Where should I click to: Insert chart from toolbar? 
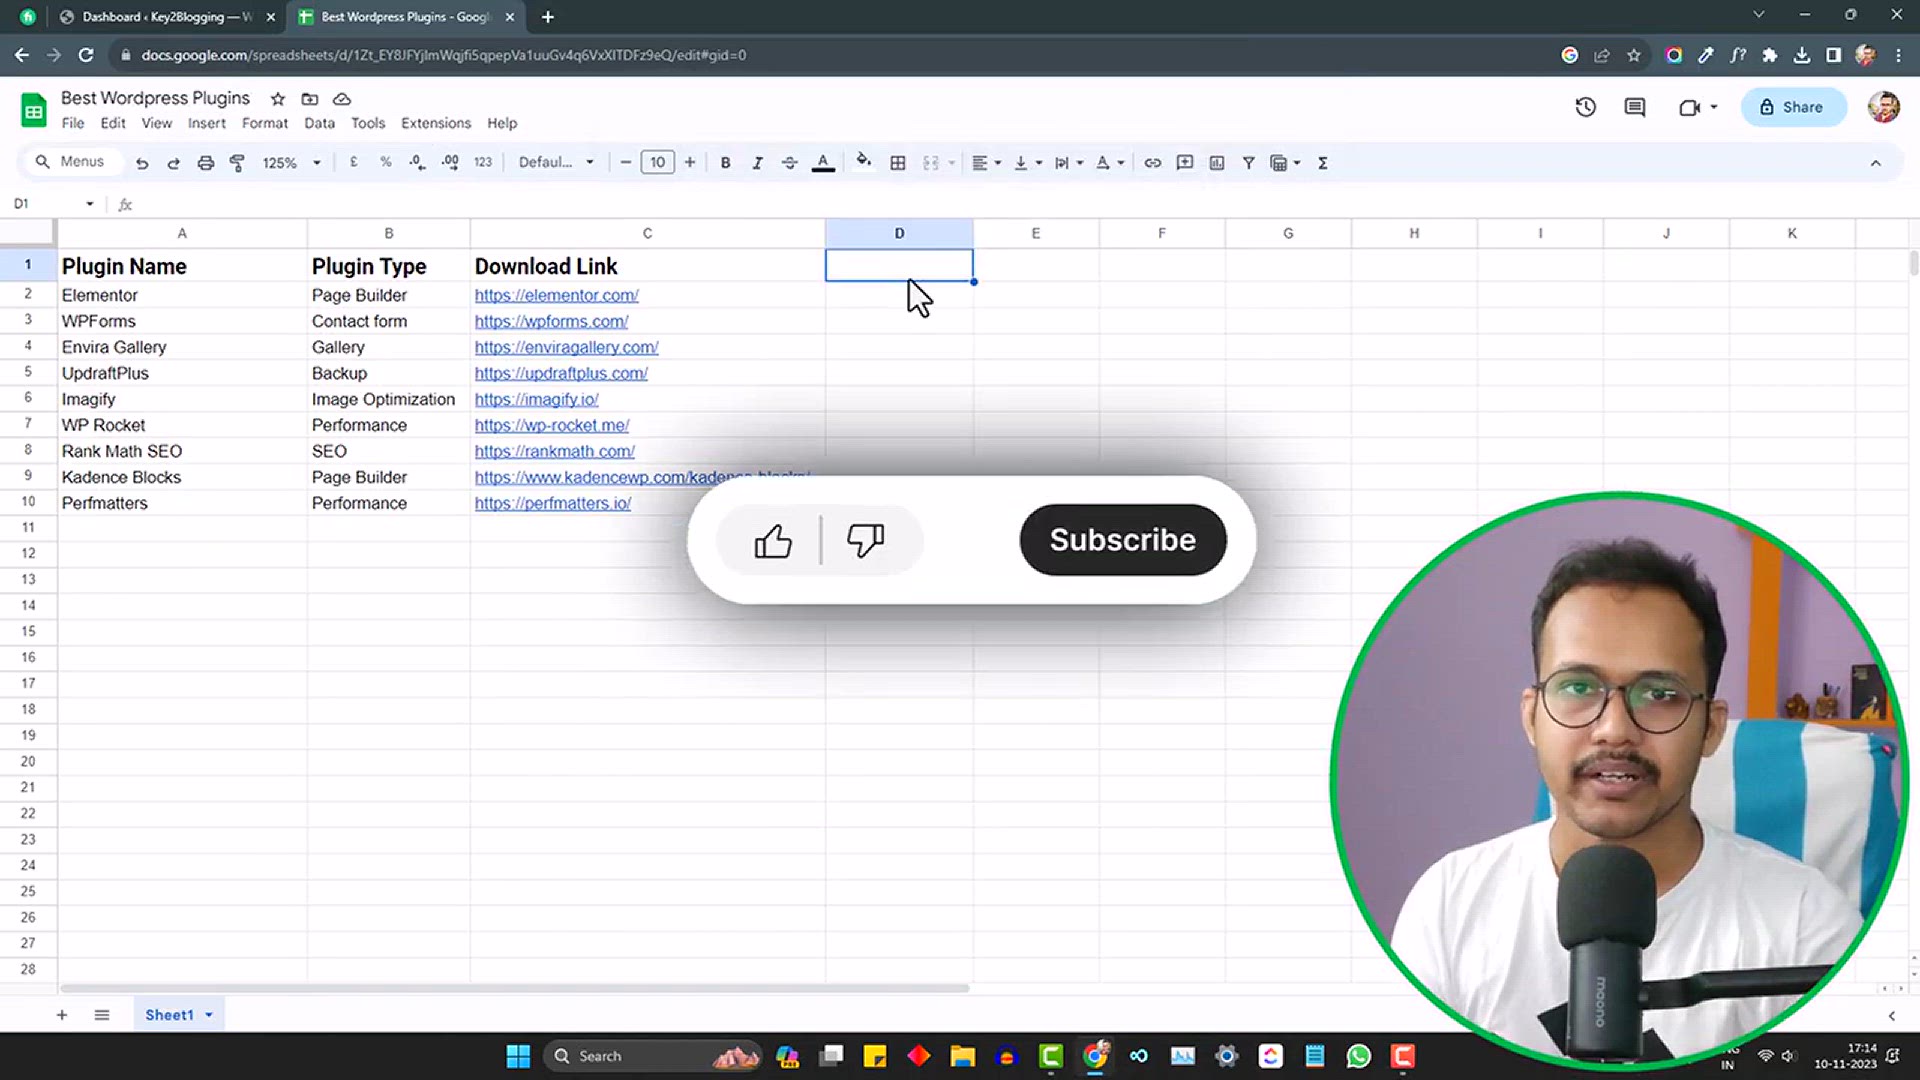pyautogui.click(x=1217, y=163)
